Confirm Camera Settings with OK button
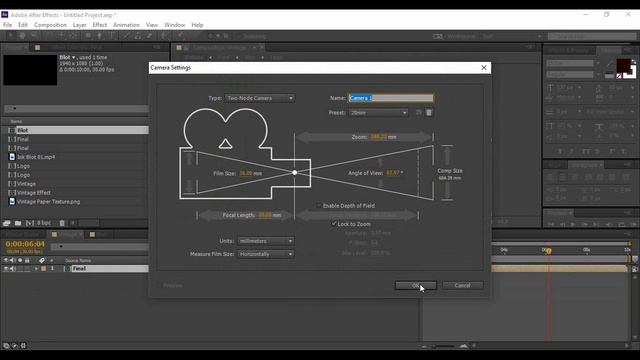 [416, 285]
